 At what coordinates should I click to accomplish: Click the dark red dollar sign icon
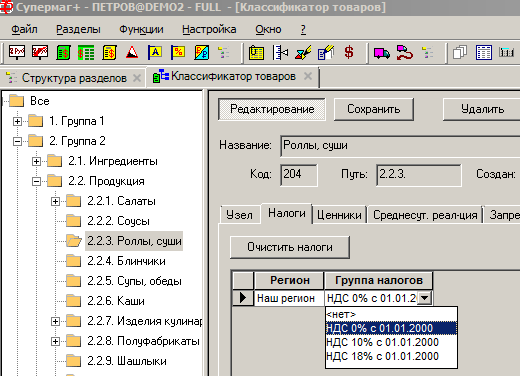[349, 53]
